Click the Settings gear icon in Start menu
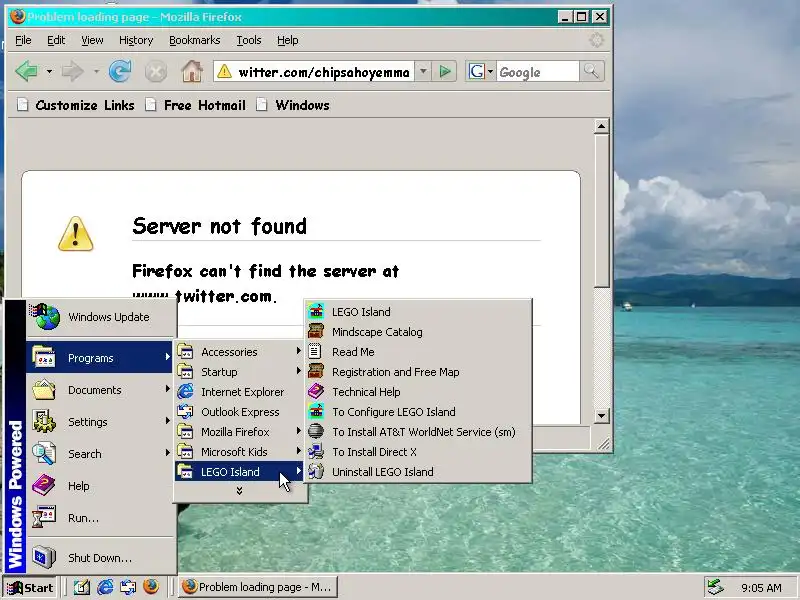 pos(44,421)
